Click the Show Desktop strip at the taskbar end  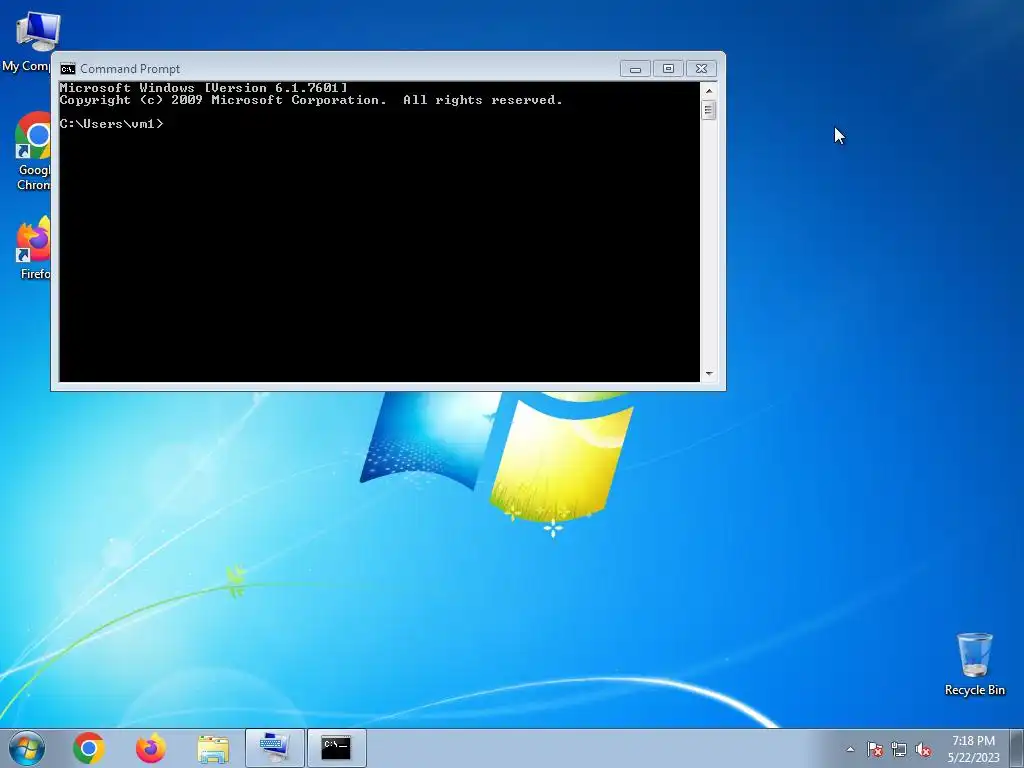(x=1017, y=748)
